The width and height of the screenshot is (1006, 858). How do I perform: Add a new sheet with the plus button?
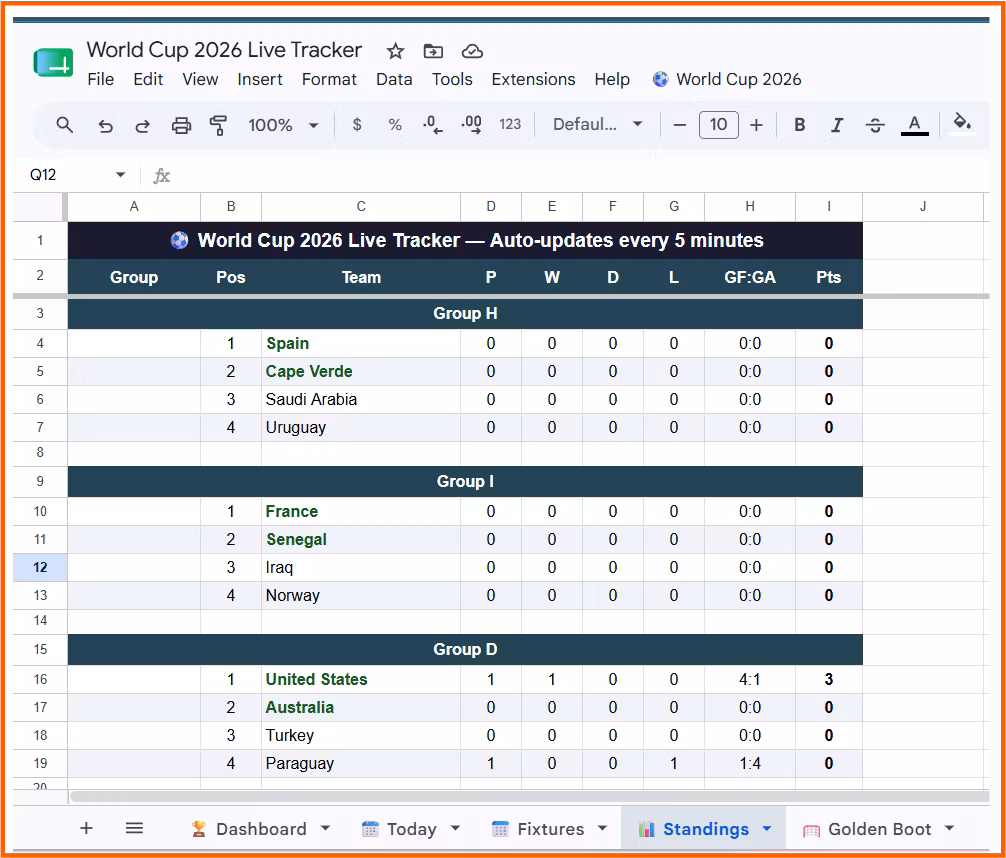[x=87, y=828]
